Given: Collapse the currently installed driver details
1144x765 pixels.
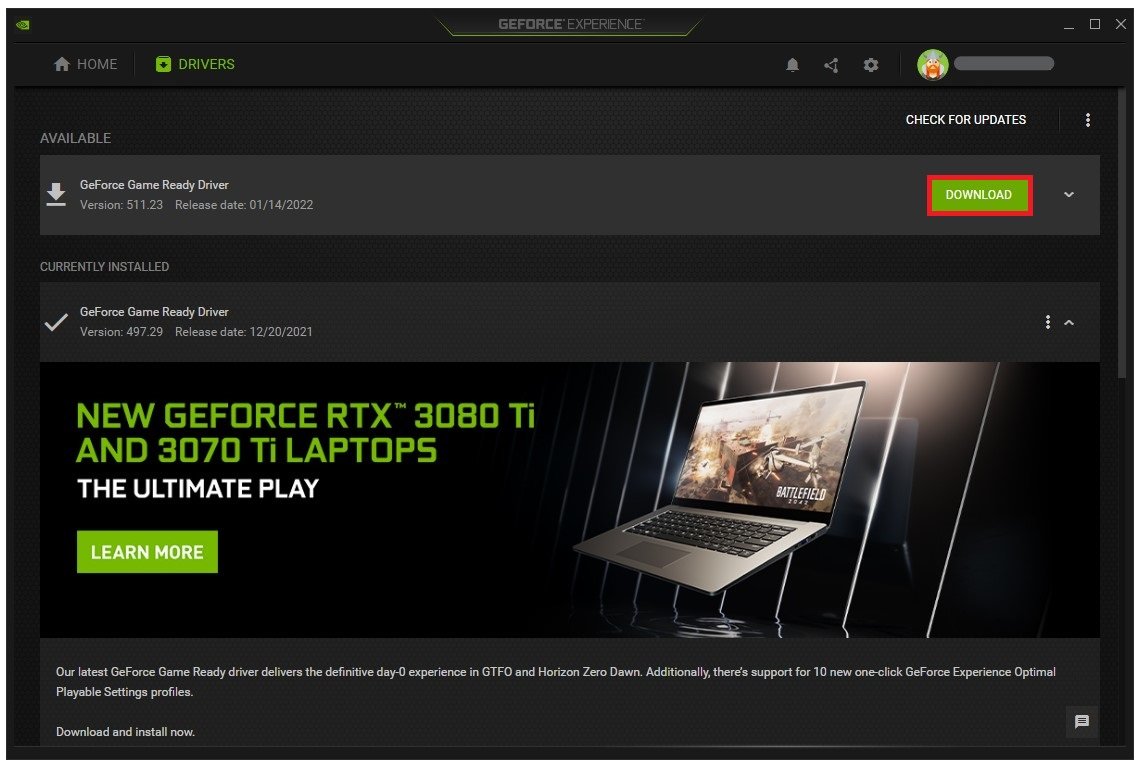Looking at the screenshot, I should tap(1069, 322).
